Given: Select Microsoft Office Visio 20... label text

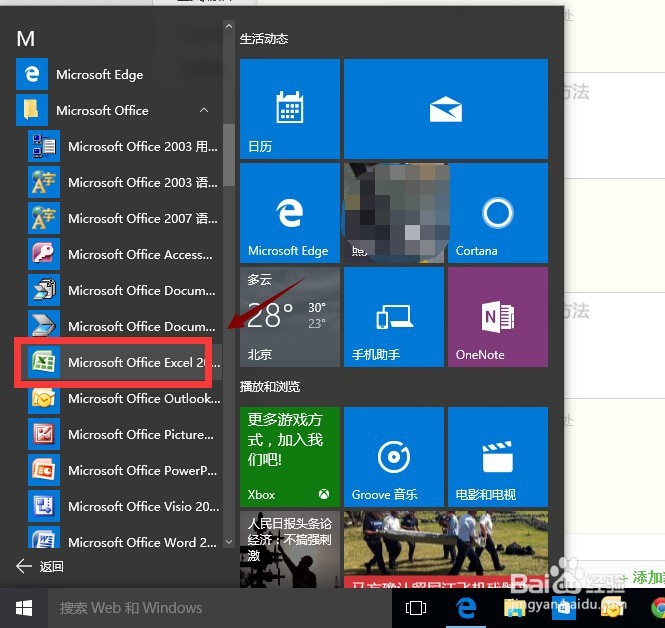Looking at the screenshot, I should [x=144, y=506].
